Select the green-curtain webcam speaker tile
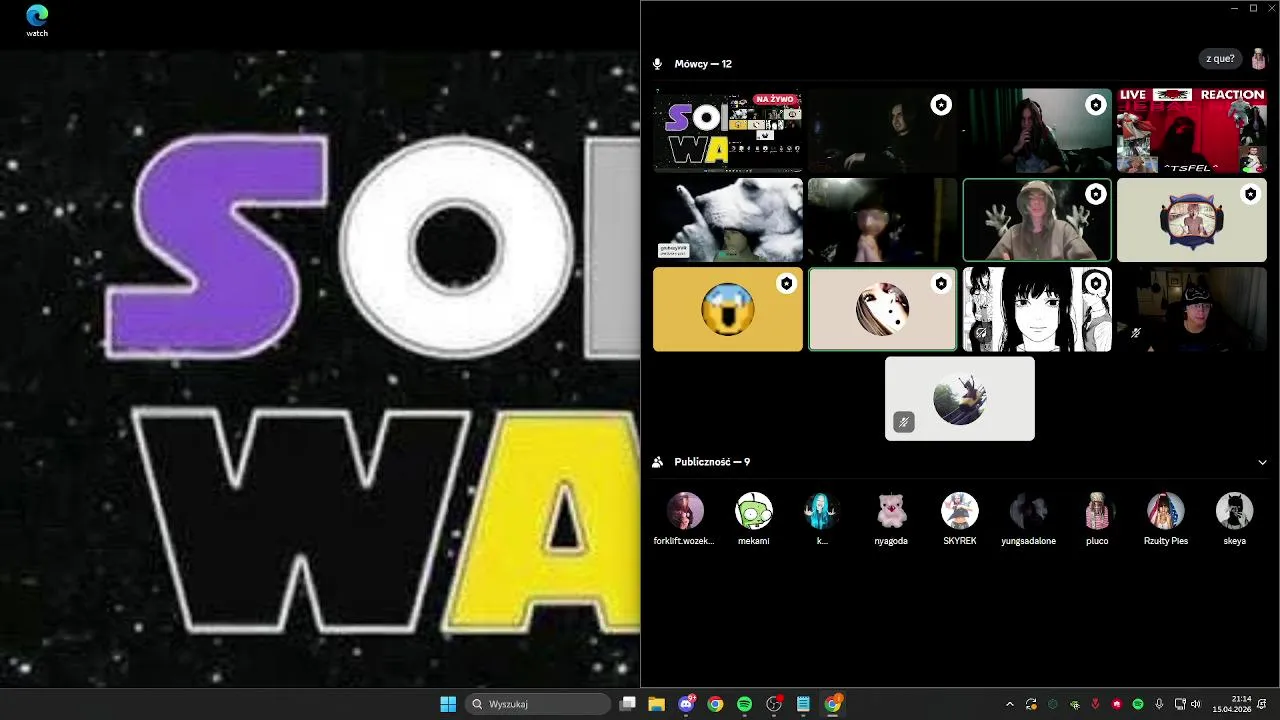The height and width of the screenshot is (720, 1280). pyautogui.click(x=1037, y=131)
